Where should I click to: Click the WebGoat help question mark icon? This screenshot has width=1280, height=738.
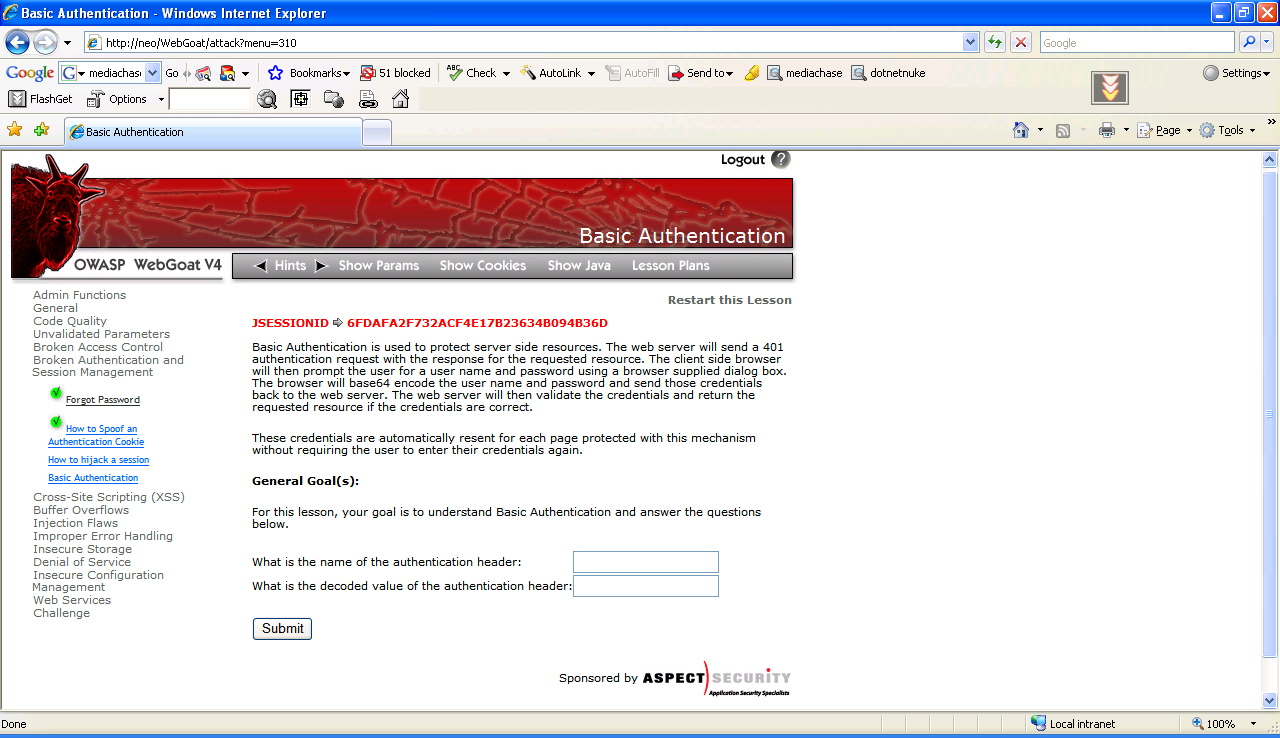[x=780, y=159]
